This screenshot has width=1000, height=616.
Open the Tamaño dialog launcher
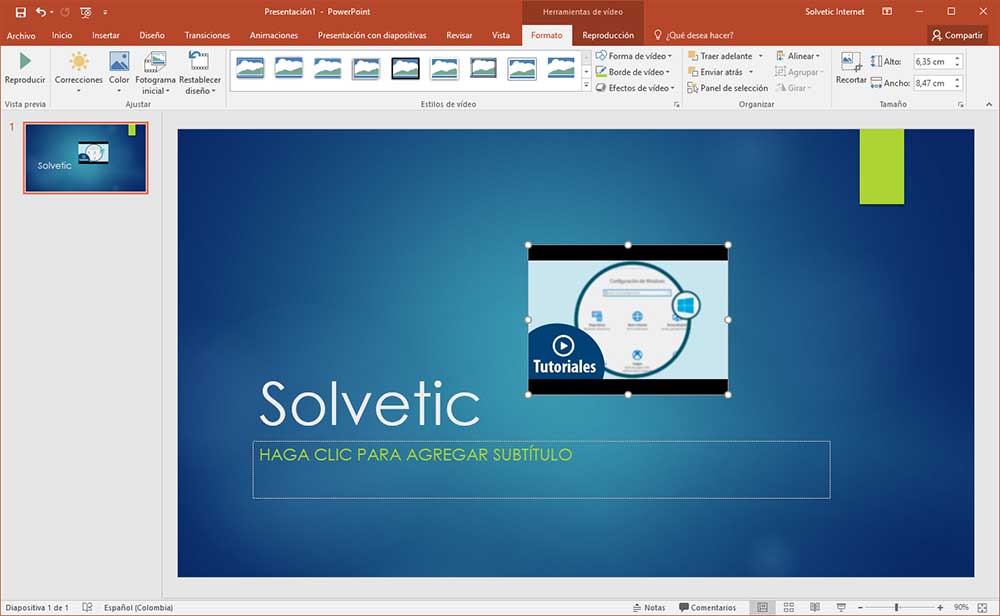960,104
